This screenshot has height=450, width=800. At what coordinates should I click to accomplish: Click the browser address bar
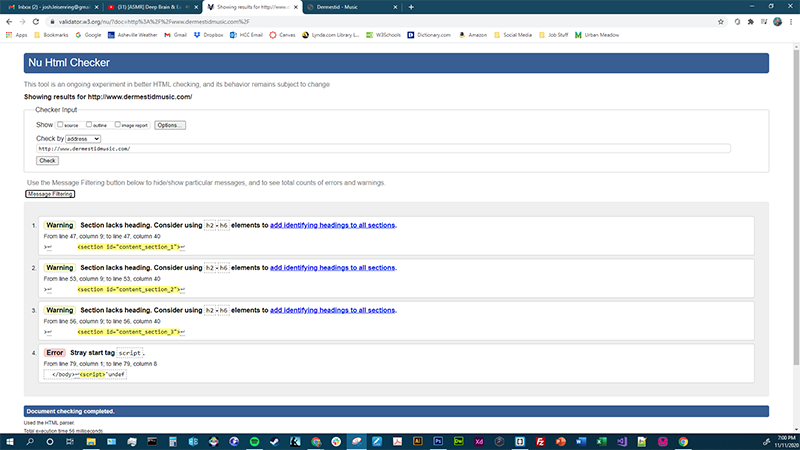point(383,22)
